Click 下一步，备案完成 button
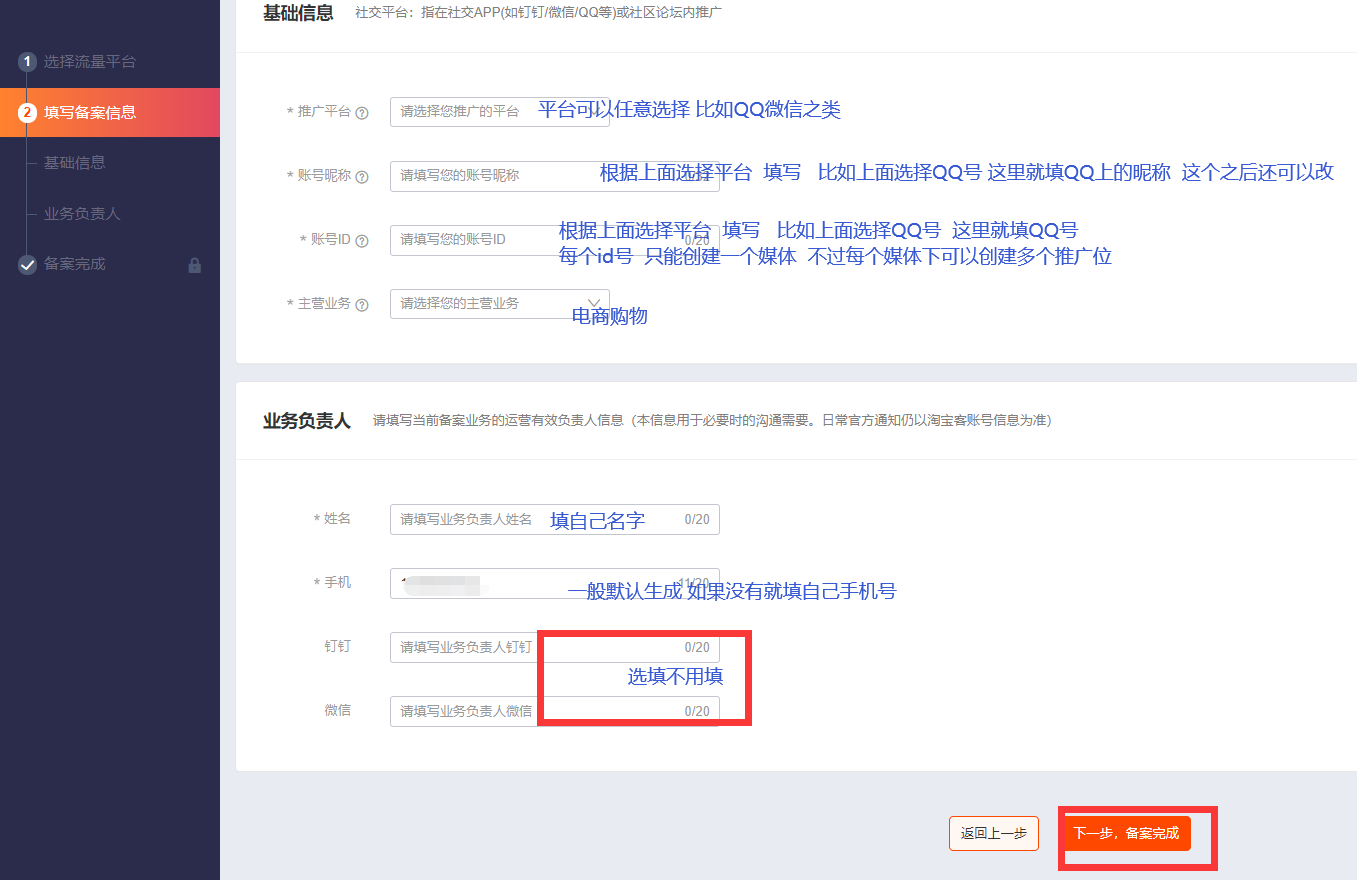This screenshot has width=1357, height=880. coord(1126,833)
